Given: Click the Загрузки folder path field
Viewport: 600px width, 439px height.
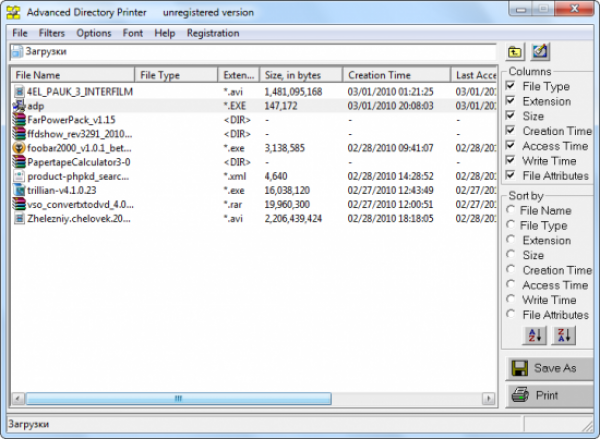Looking at the screenshot, I should point(253,52).
